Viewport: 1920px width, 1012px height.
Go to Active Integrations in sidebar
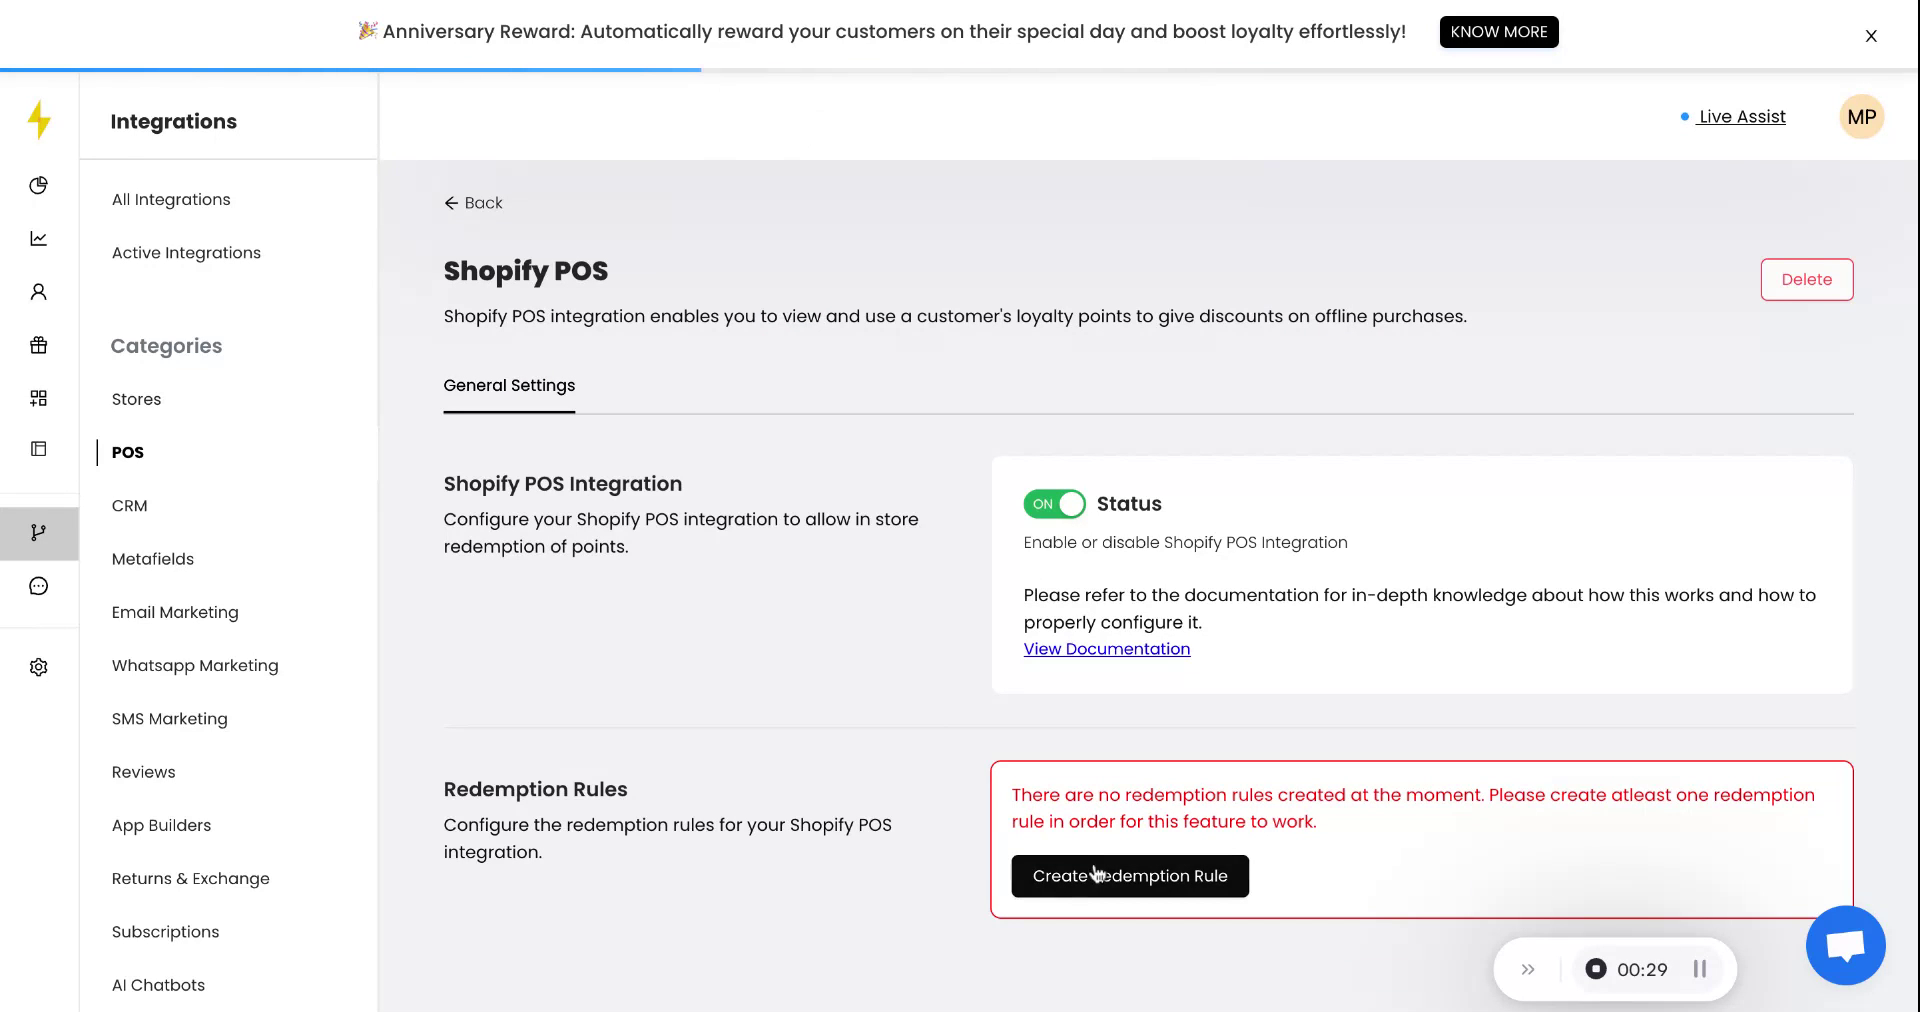point(186,253)
